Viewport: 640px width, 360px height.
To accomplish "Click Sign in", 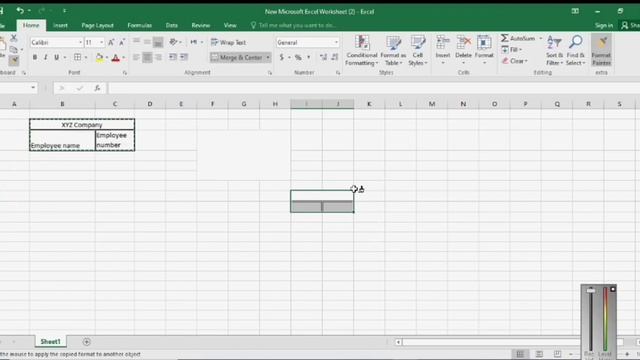I will (x=604, y=25).
